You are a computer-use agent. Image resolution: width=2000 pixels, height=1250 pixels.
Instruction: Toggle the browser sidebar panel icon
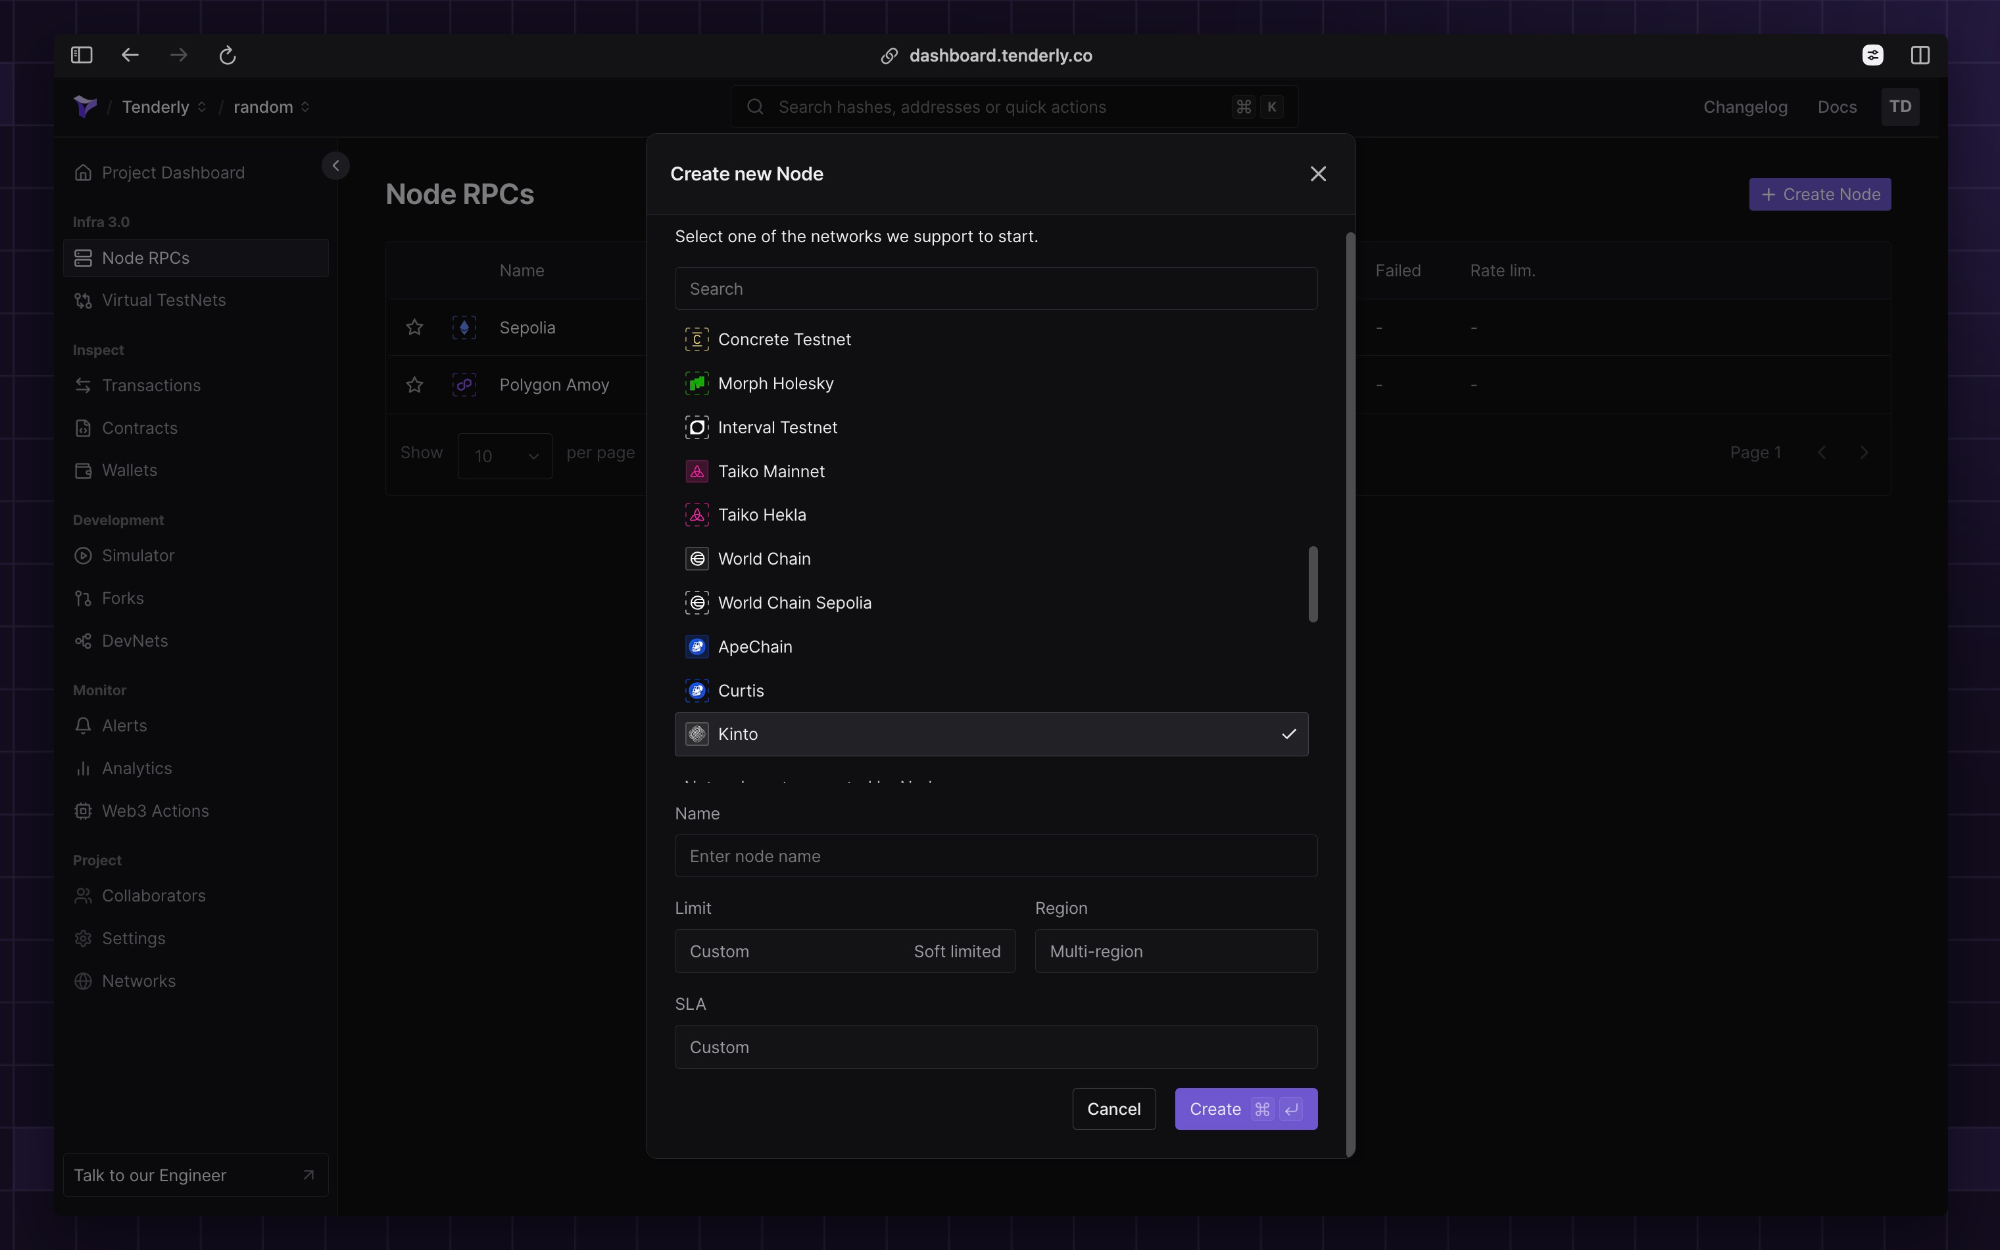coord(82,56)
